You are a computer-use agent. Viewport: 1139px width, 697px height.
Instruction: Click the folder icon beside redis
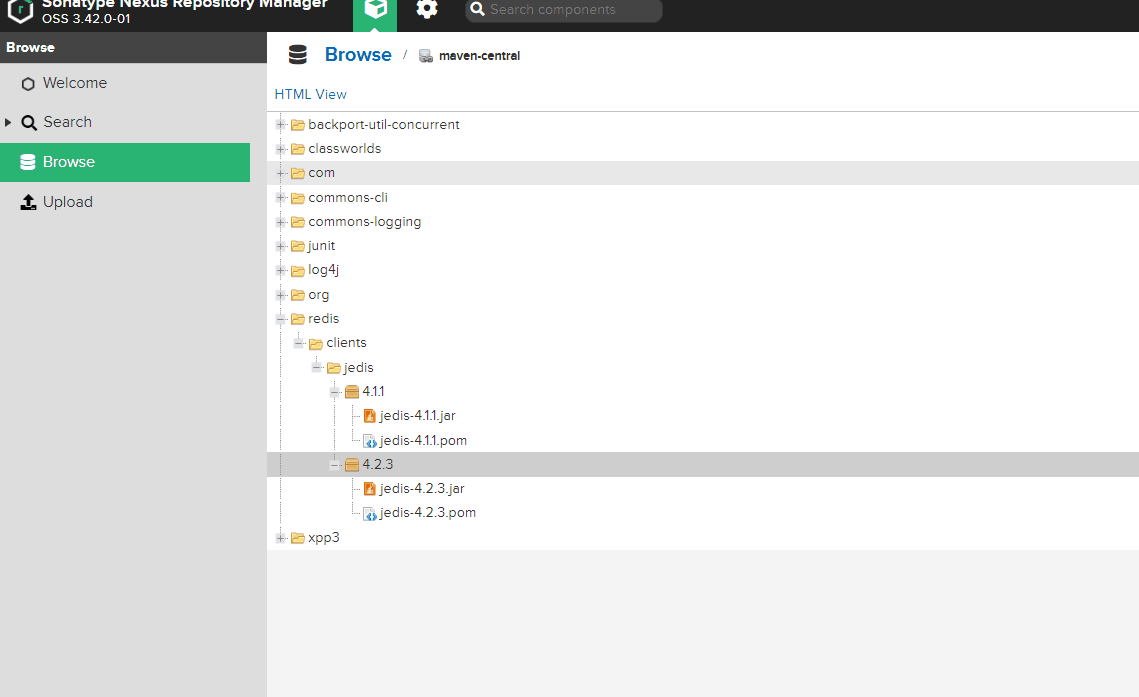pos(298,319)
